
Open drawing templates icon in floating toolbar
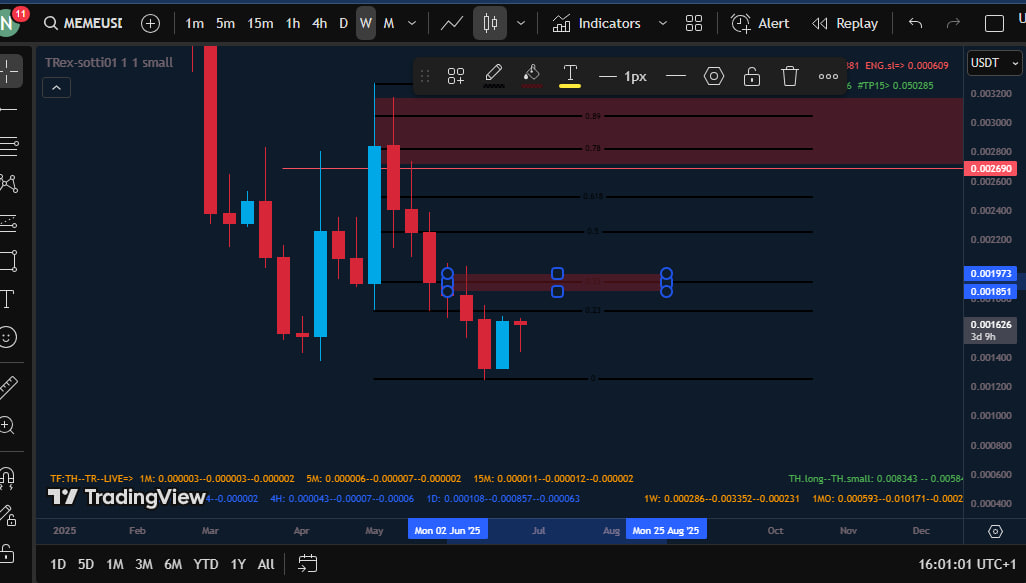tap(456, 77)
